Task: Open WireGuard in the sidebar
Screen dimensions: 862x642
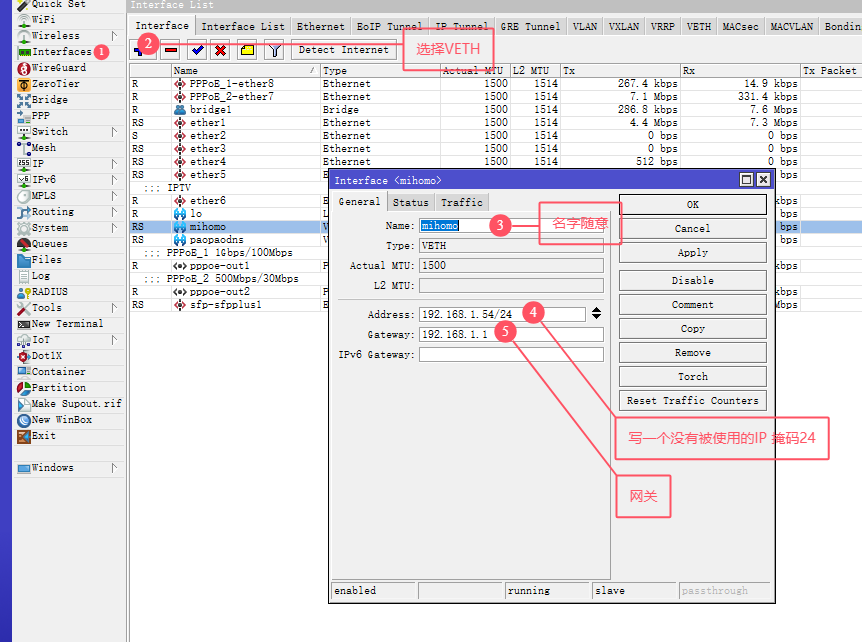Action: 59,68
